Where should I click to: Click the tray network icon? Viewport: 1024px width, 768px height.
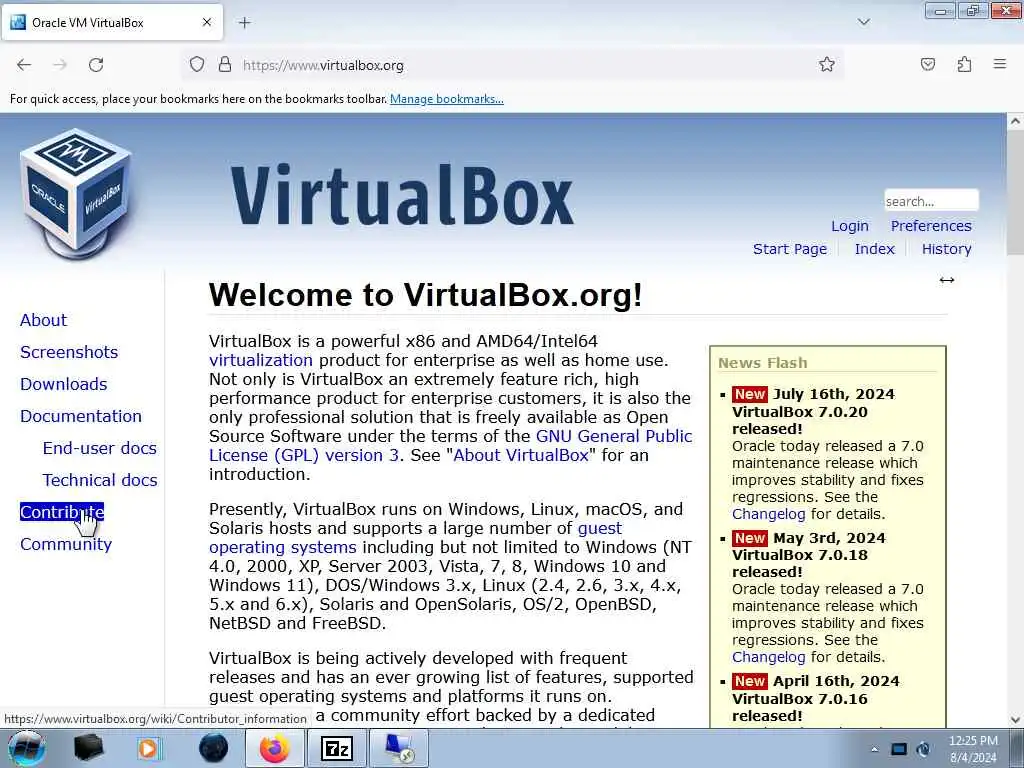pos(923,749)
